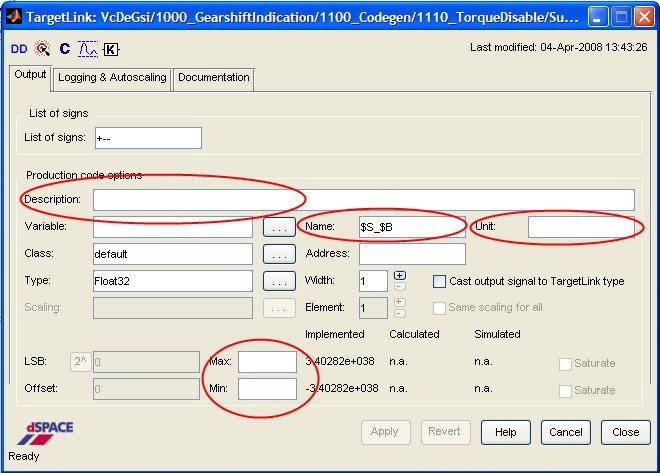Enable Cast output signal to TargetLink type
Screen dimensions: 660x473
439,281
